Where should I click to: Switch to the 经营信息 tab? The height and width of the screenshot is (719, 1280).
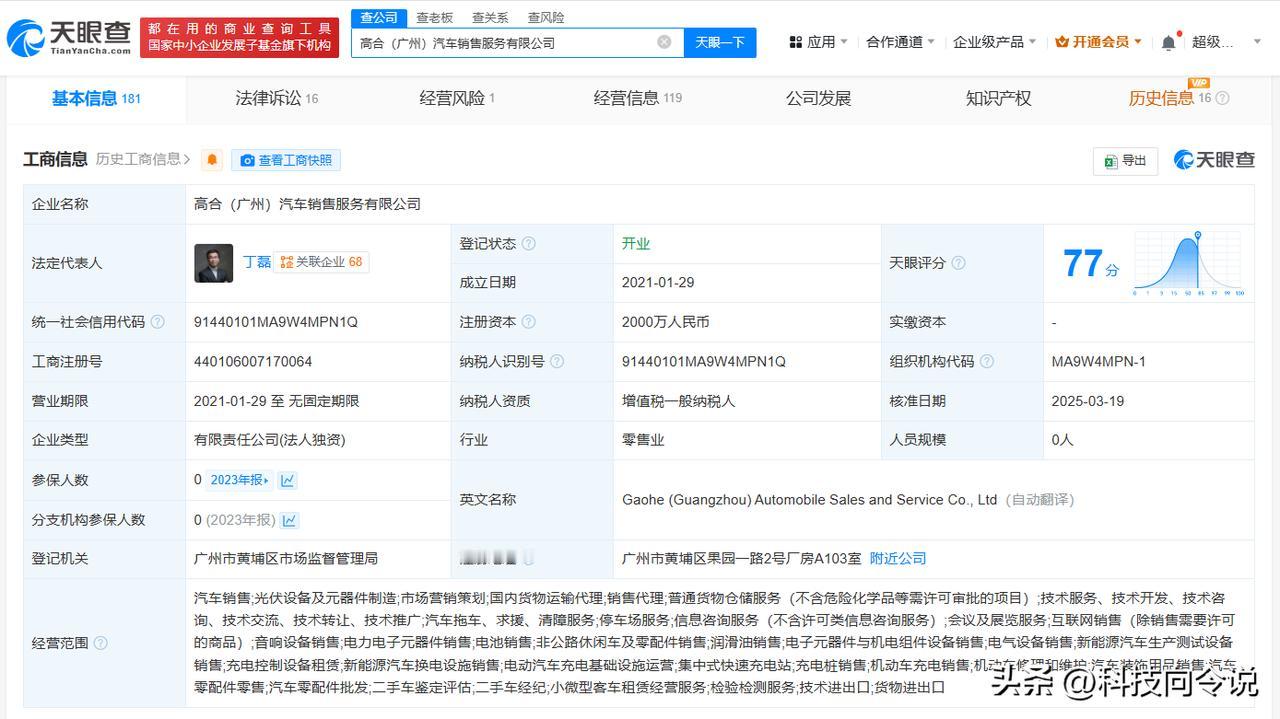(638, 98)
